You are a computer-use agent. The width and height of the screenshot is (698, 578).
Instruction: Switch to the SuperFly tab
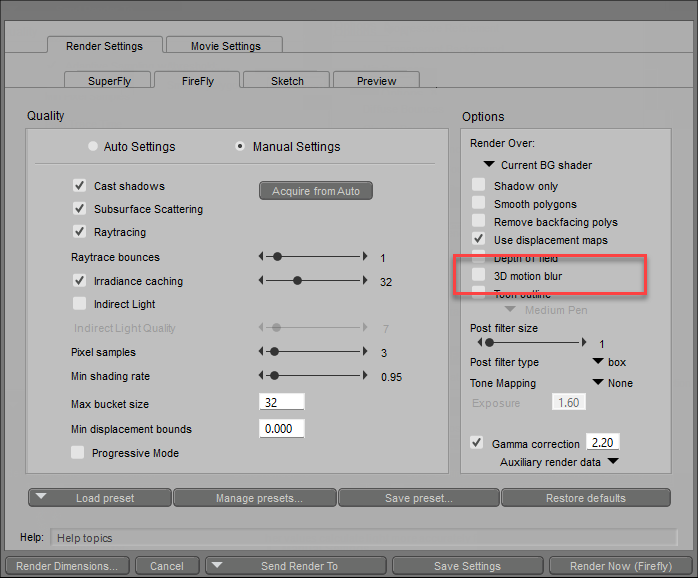coord(111,81)
